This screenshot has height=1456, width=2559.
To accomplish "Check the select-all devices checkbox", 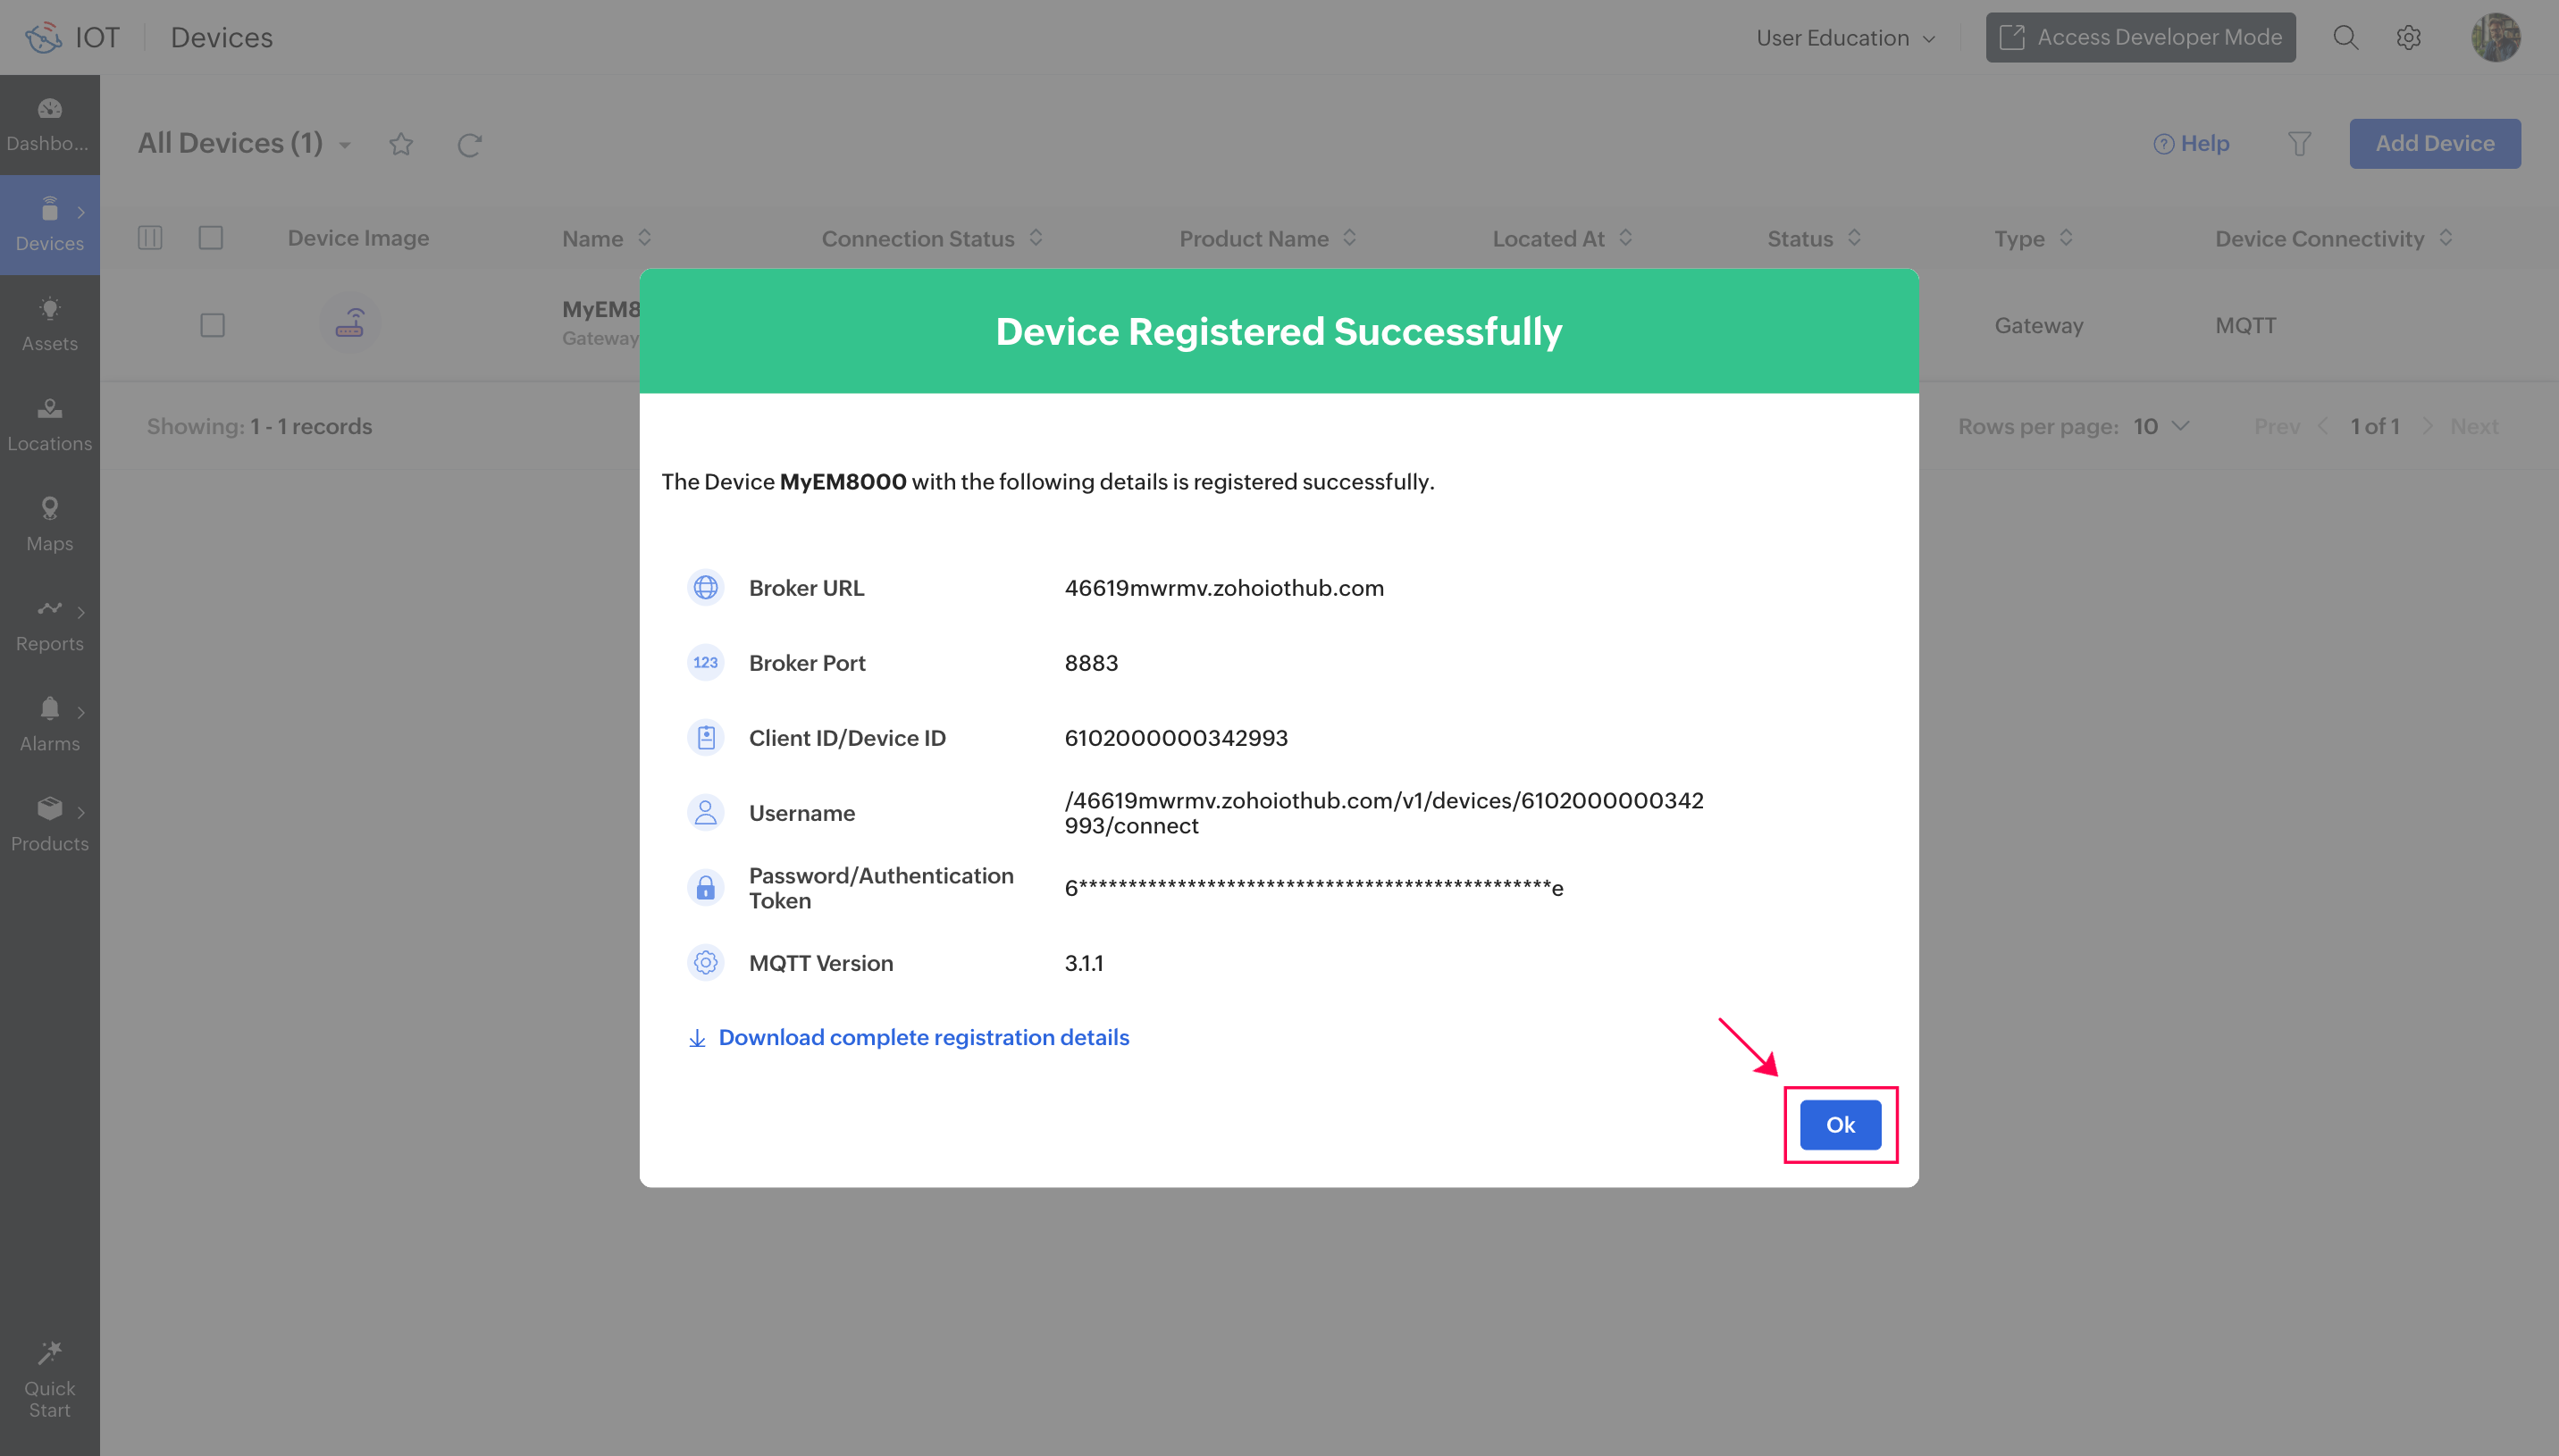I will coord(211,238).
